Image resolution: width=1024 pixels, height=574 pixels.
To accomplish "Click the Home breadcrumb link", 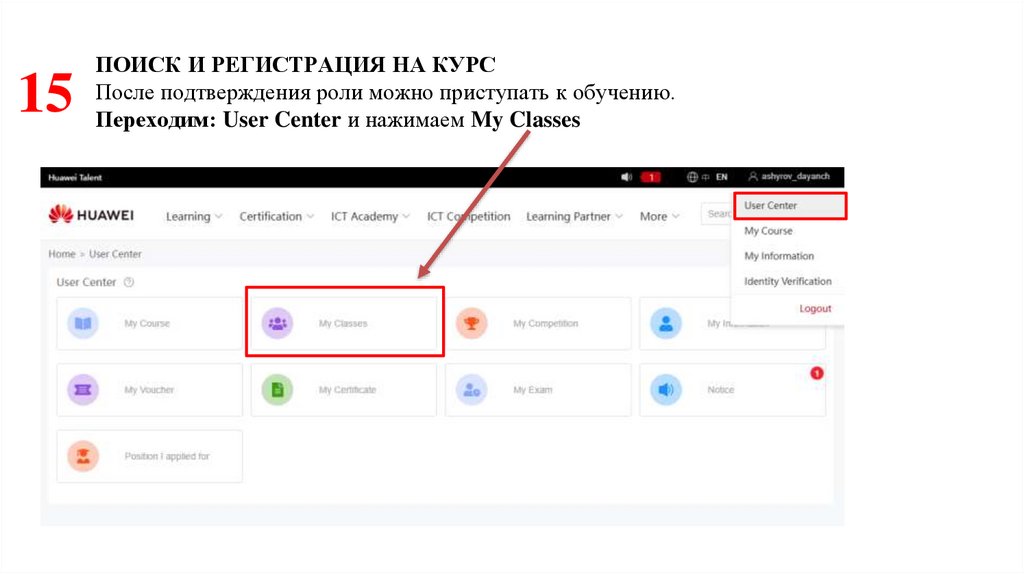I will 61,254.
